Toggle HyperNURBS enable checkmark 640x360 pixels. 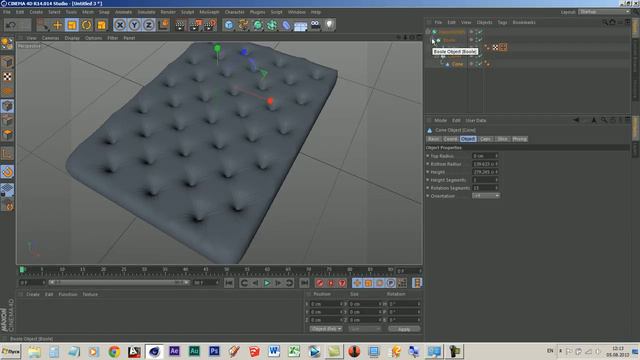tap(480, 32)
